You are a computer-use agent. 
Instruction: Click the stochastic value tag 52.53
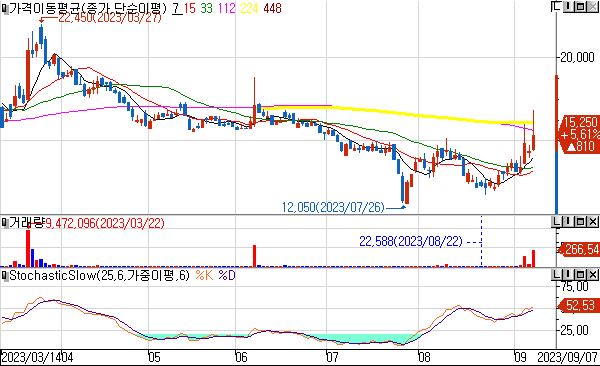click(x=580, y=306)
